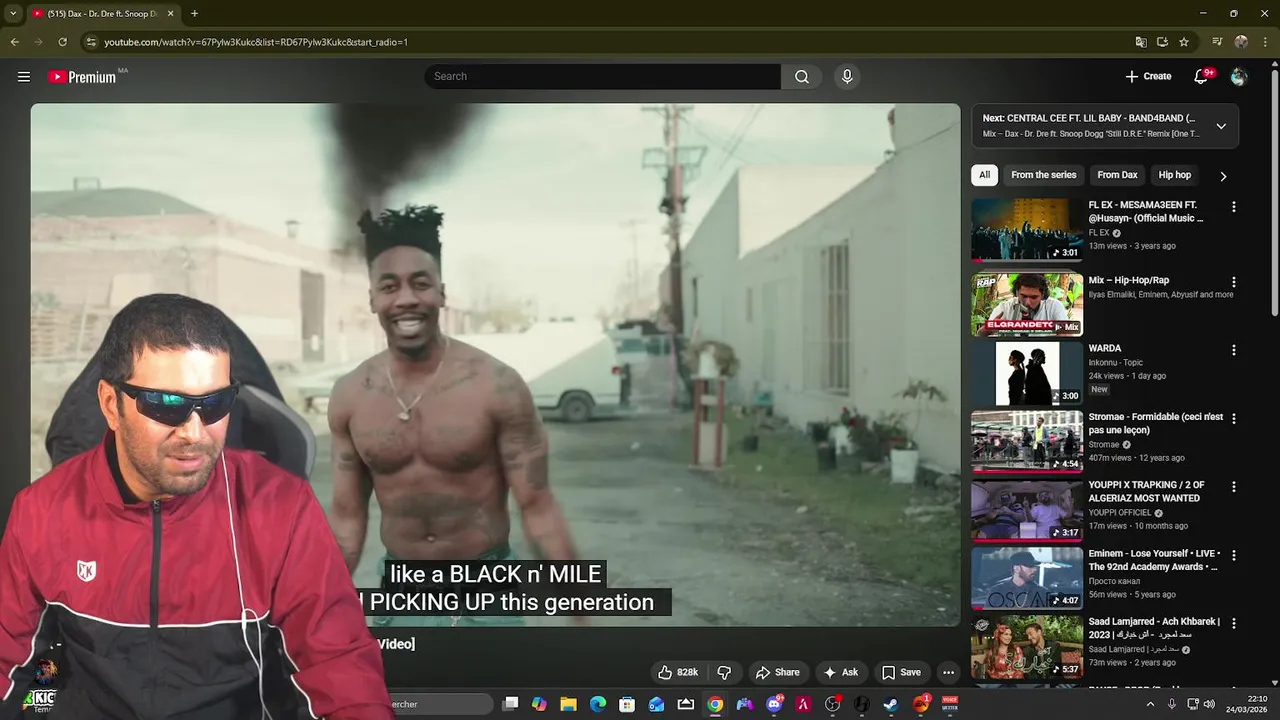Screen dimensions: 1280x720
Task: Click the YouTube Premium logo
Action: (x=83, y=76)
